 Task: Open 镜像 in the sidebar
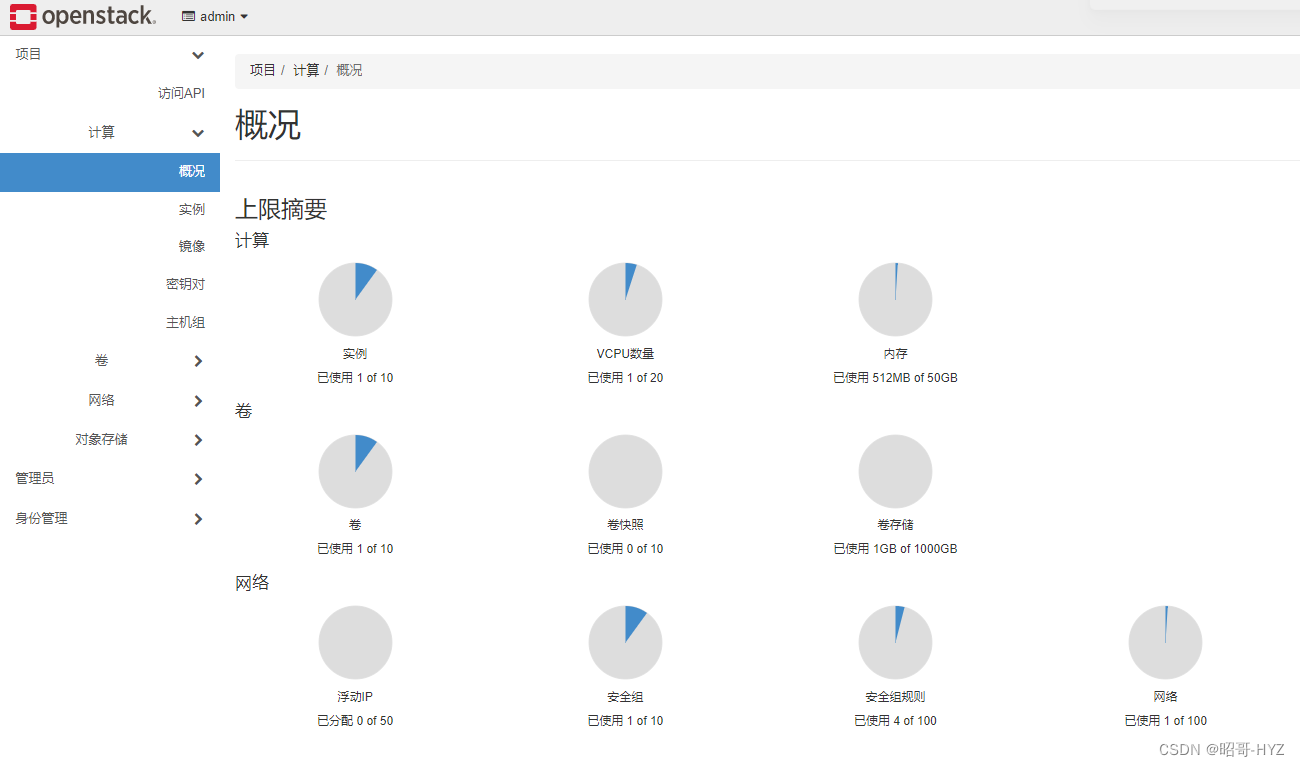coord(192,246)
